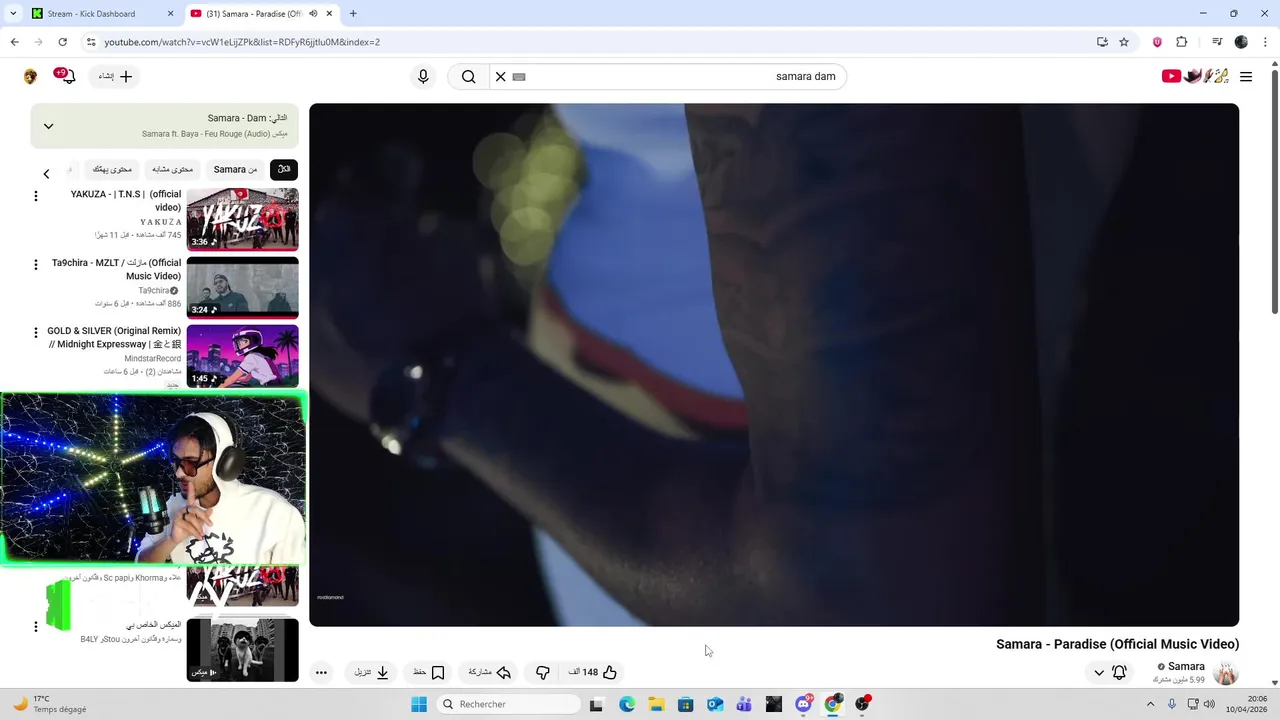Open the subscription dropdown chevron
The width and height of the screenshot is (1280, 720).
click(x=1099, y=673)
